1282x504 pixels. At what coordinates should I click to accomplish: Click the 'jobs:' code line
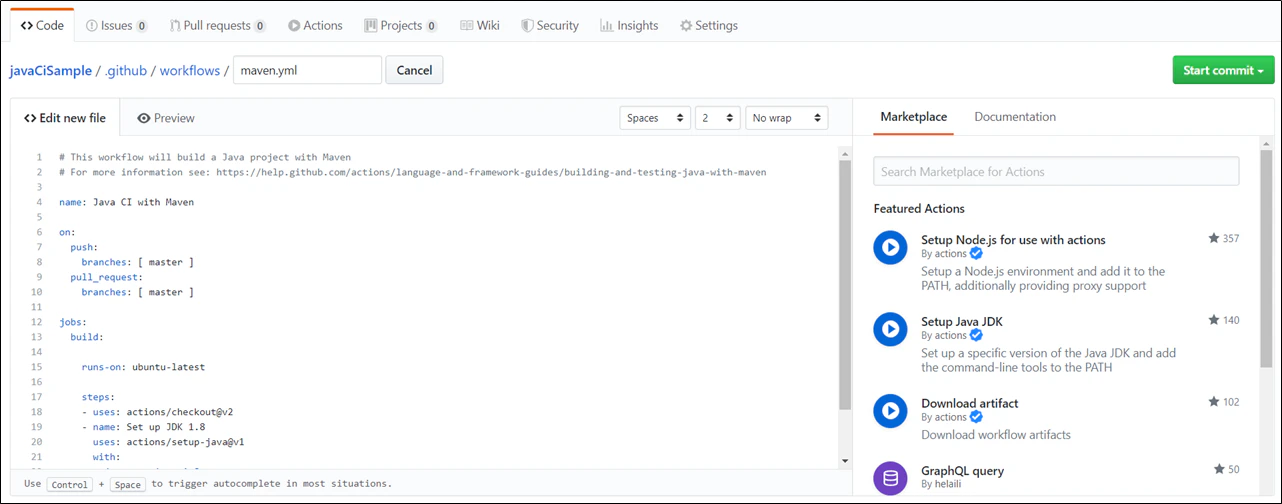tap(73, 322)
